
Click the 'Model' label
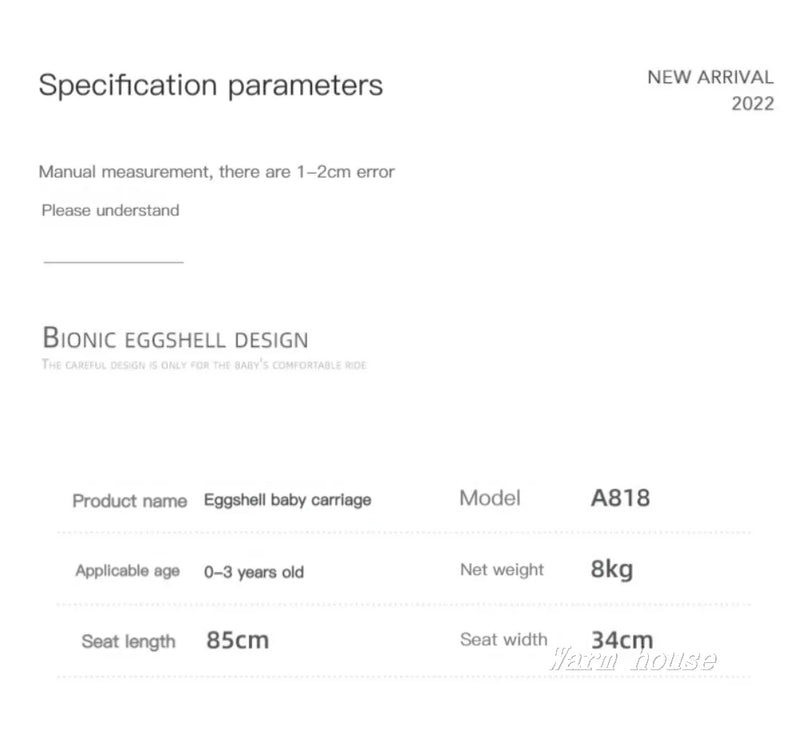[490, 498]
